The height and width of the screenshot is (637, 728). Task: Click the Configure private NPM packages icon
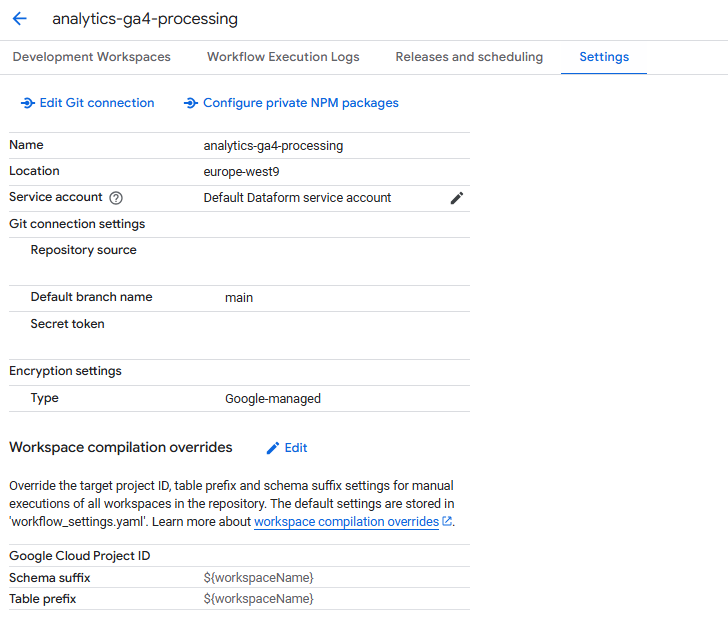point(191,103)
